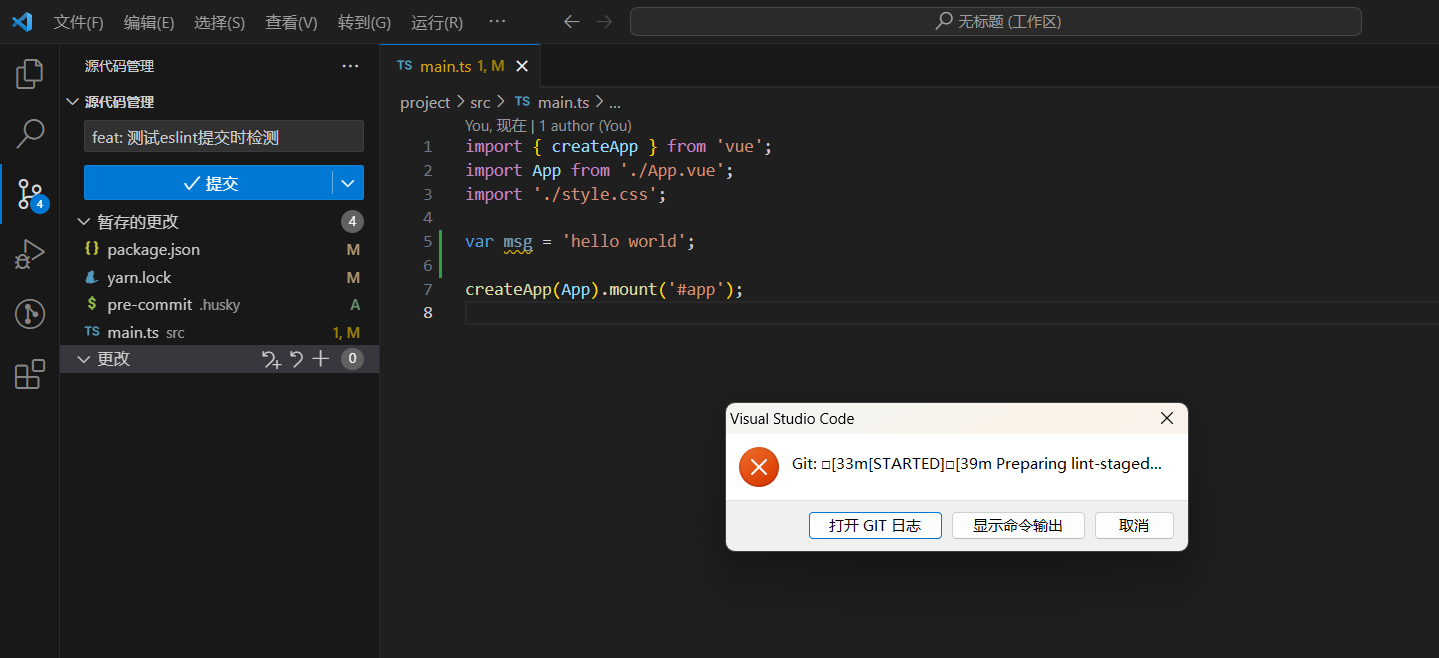Open the Explorer view in activity bar

[30, 73]
